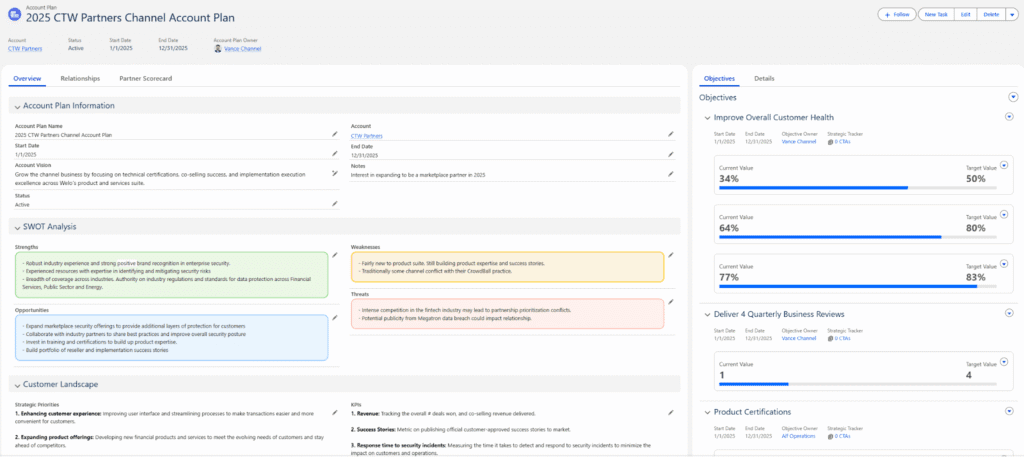Collapse the Account Plan Information section
The height and width of the screenshot is (457, 1024).
coord(17,106)
